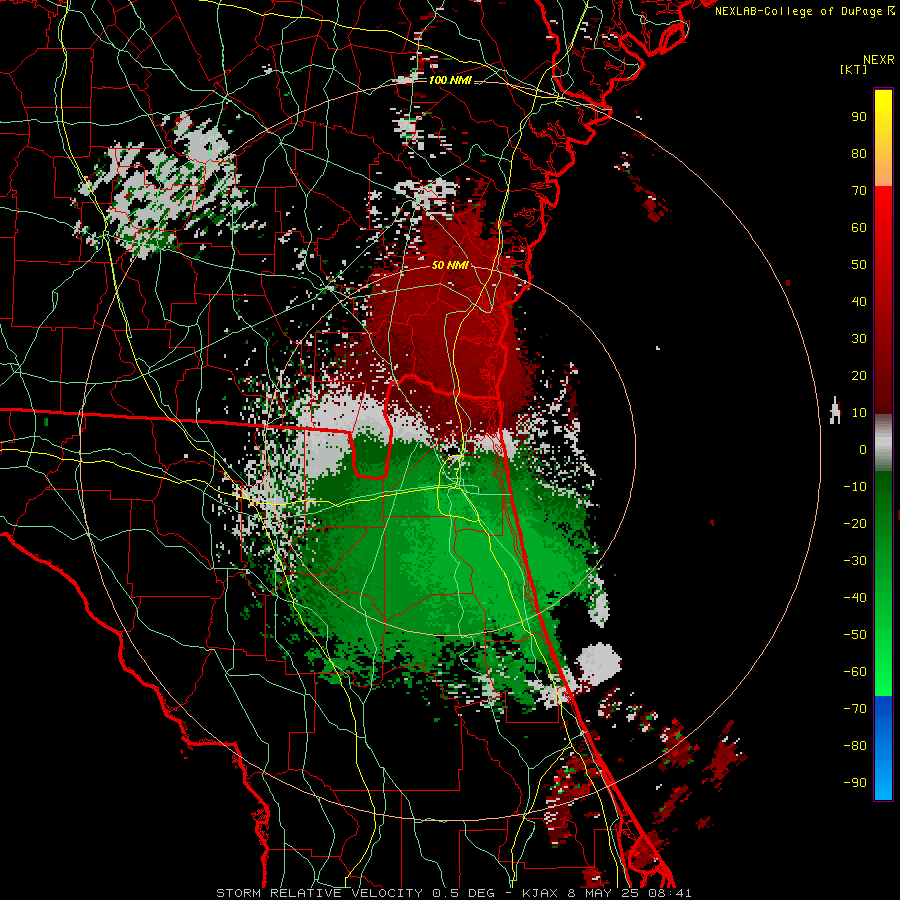Click the -10 scale value
The height and width of the screenshot is (900, 900).
pos(855,487)
